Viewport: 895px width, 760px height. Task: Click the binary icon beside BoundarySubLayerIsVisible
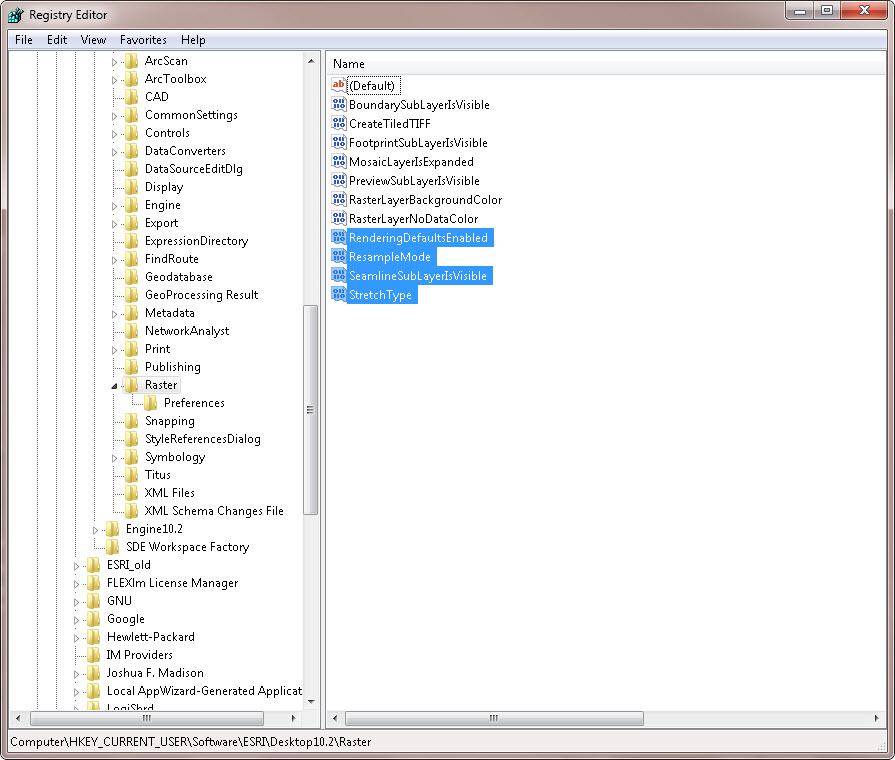point(338,104)
